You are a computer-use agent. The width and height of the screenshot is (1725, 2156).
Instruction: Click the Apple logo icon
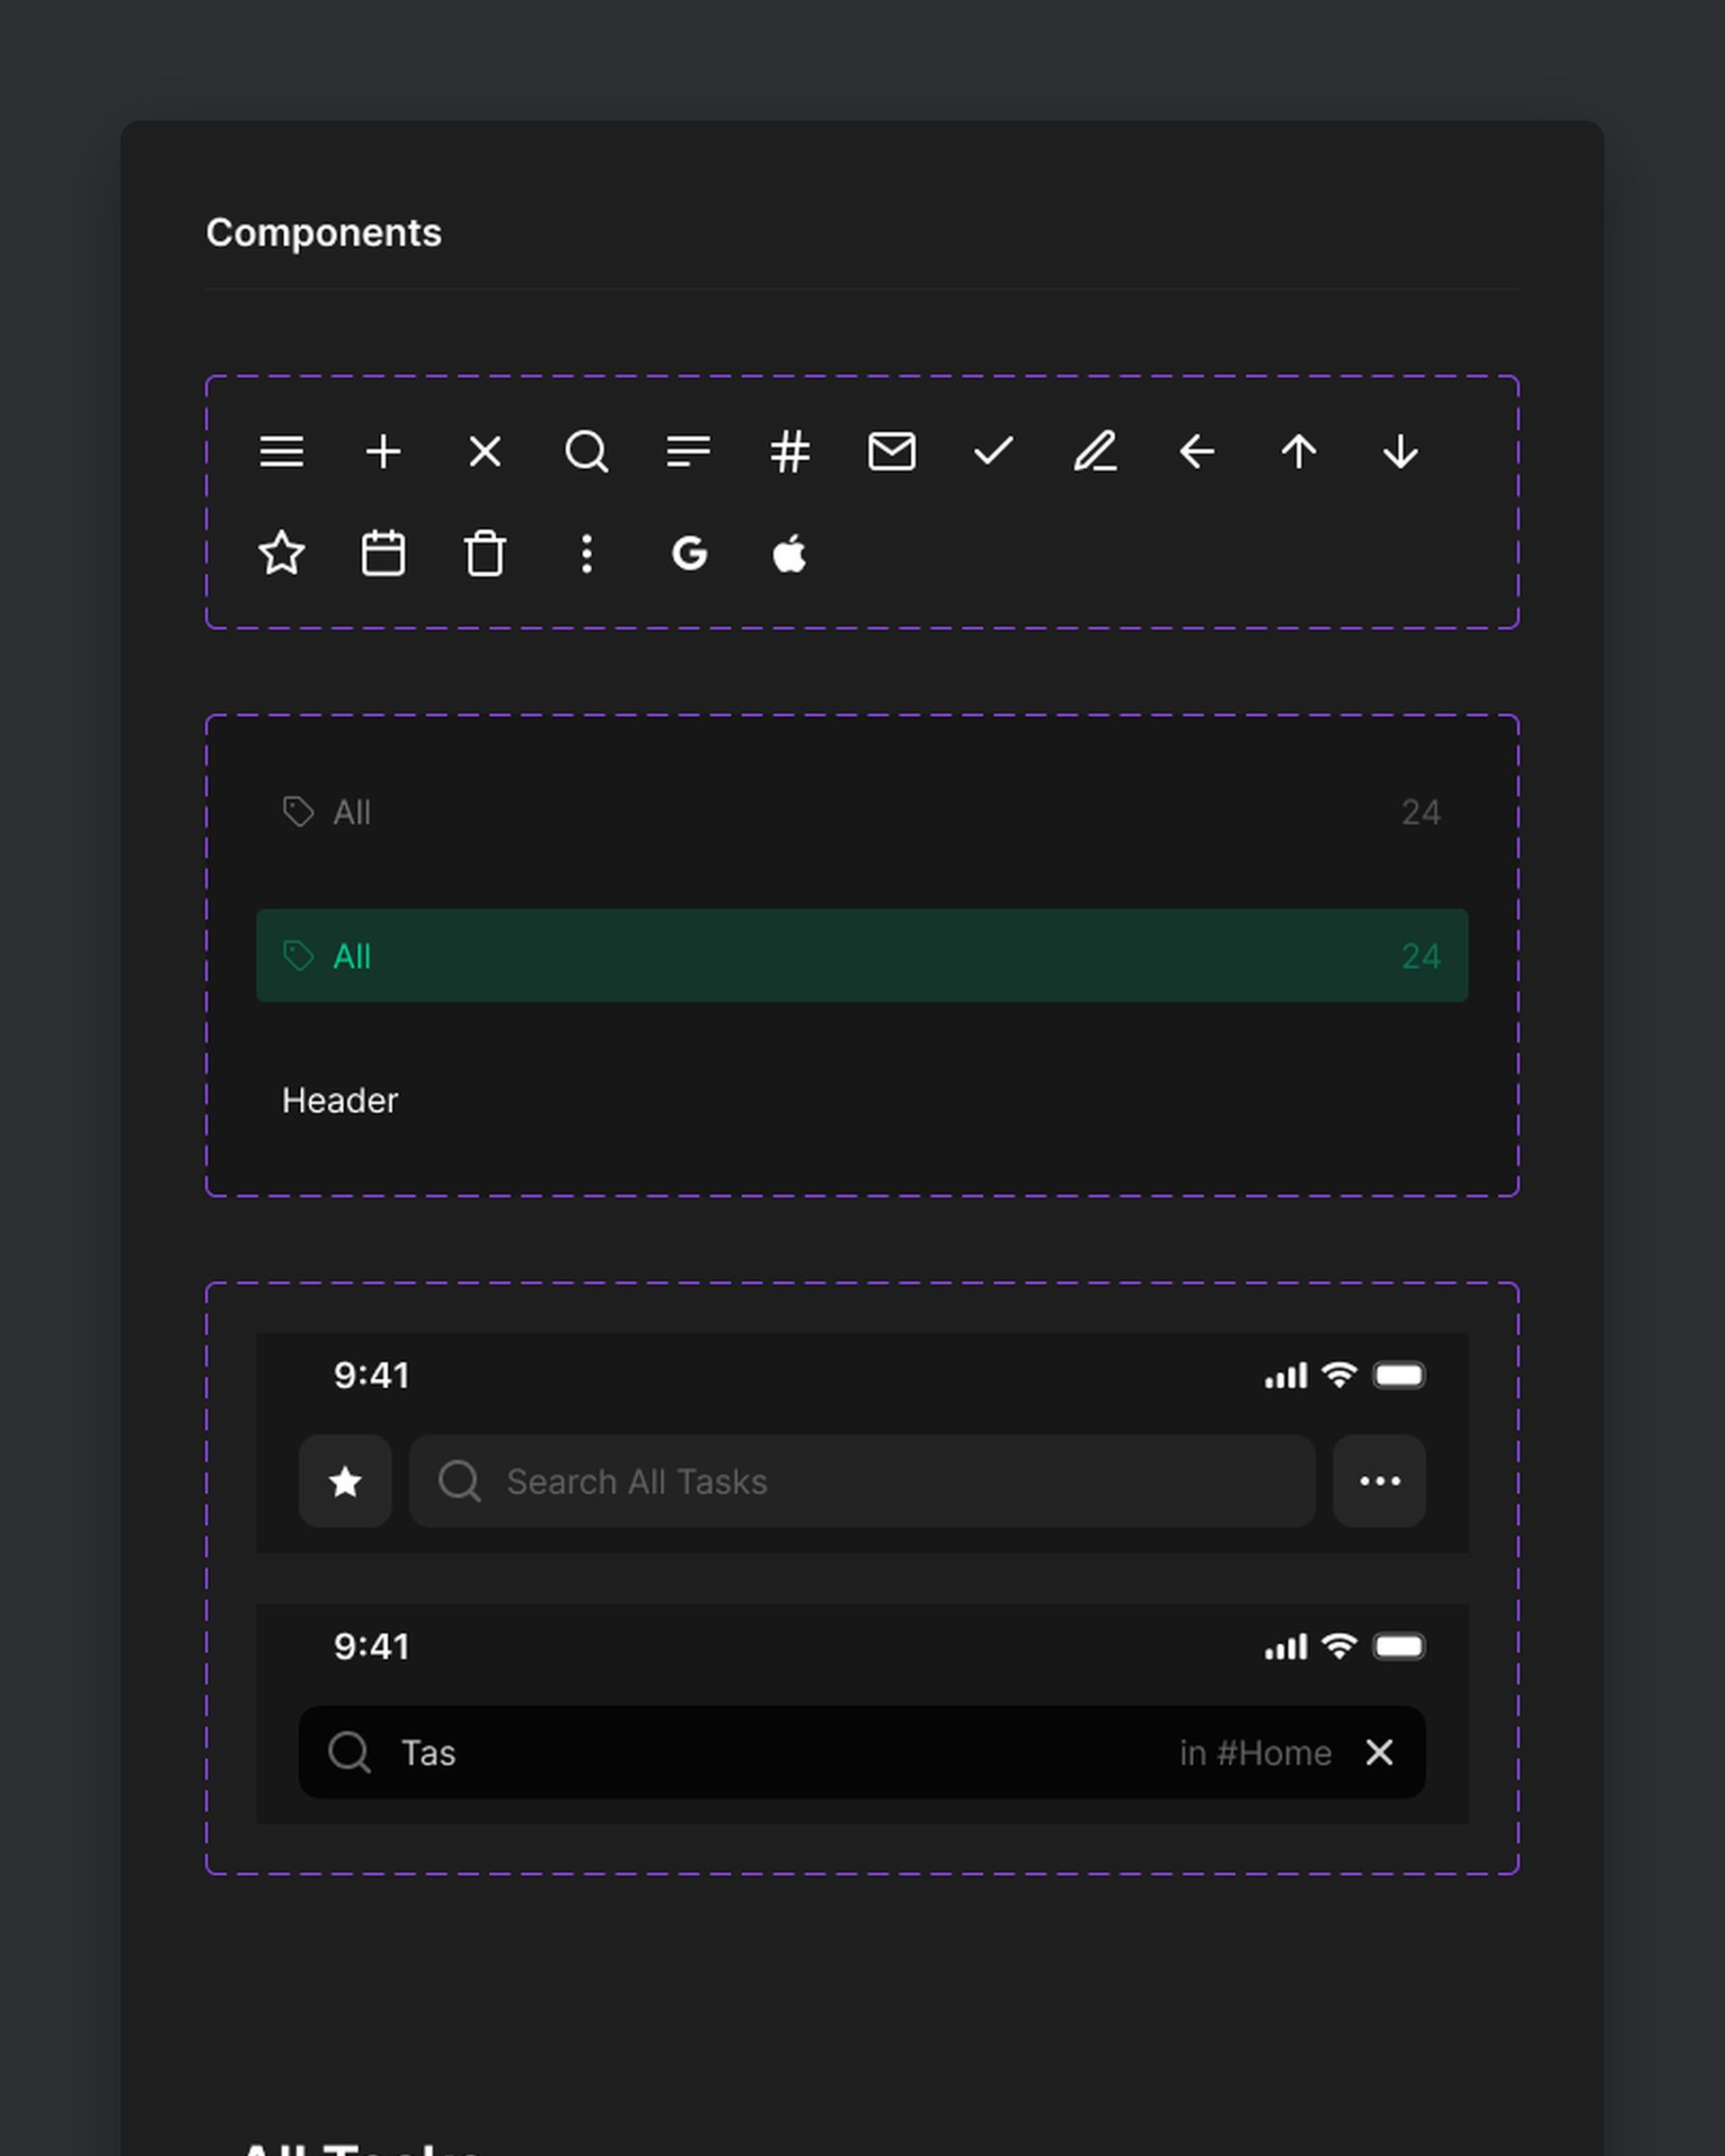[x=790, y=553]
